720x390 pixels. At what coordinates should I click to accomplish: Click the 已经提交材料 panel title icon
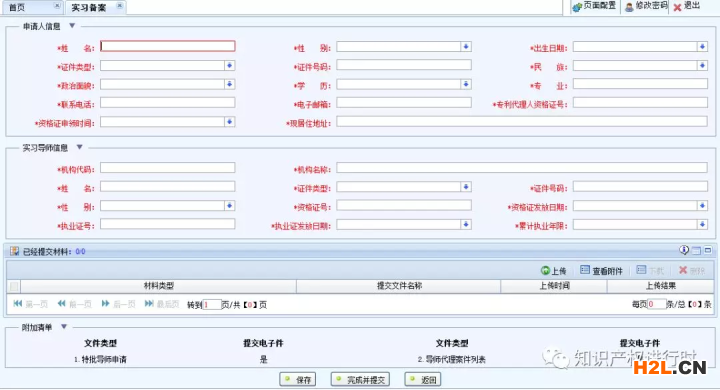[14, 251]
